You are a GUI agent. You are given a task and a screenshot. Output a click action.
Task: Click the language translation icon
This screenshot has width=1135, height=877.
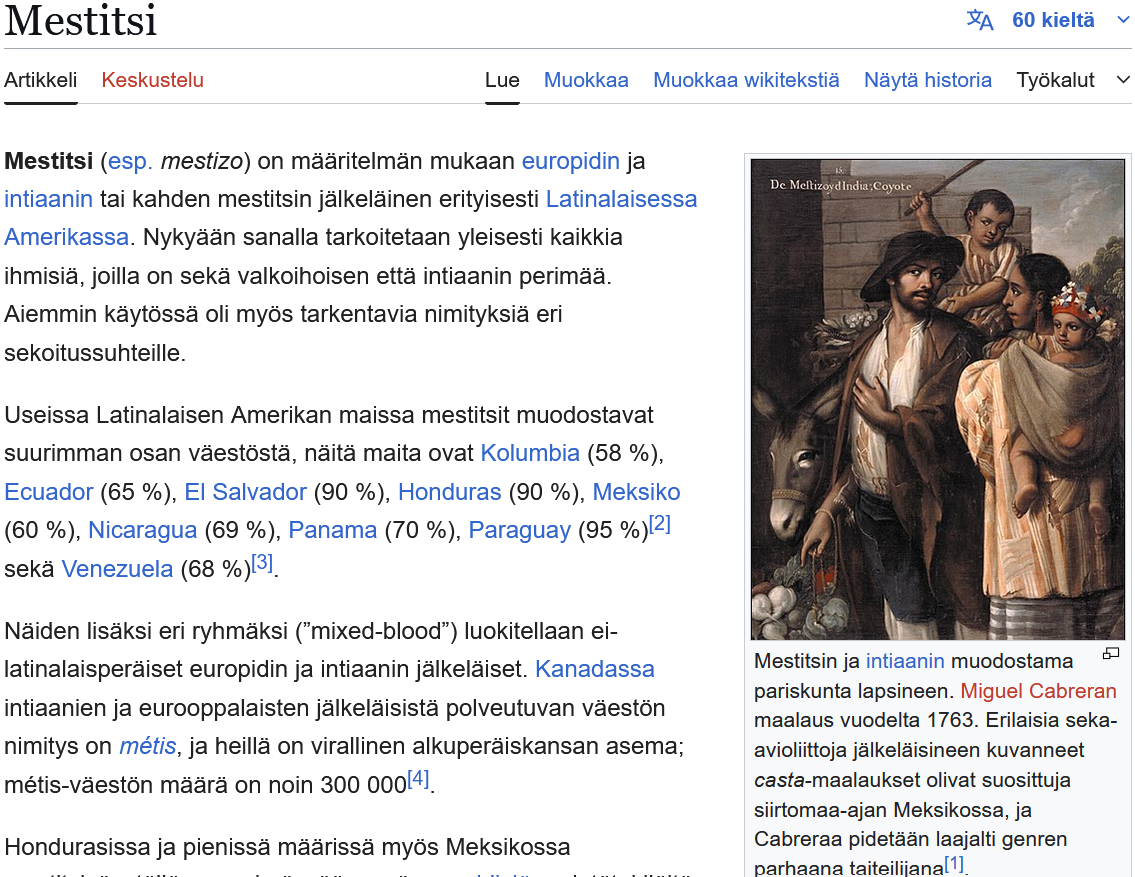click(980, 20)
